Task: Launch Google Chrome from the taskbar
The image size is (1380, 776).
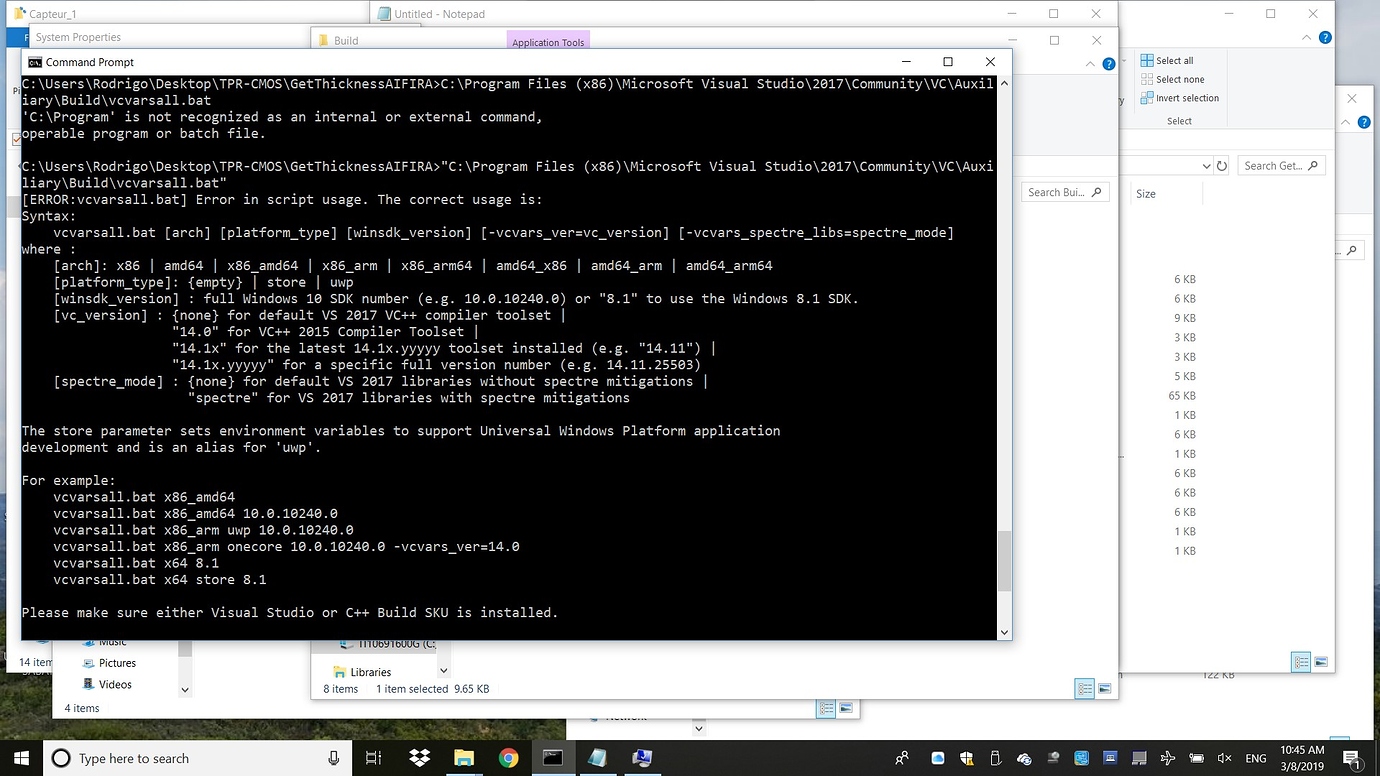Action: click(x=508, y=758)
